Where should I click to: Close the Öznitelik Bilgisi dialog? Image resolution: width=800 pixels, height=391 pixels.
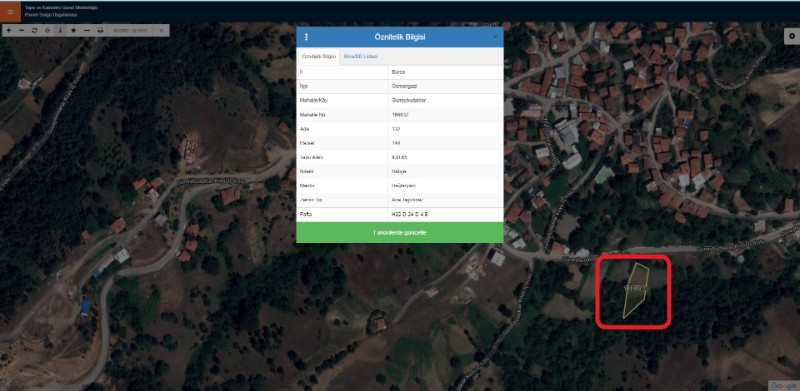pos(495,37)
